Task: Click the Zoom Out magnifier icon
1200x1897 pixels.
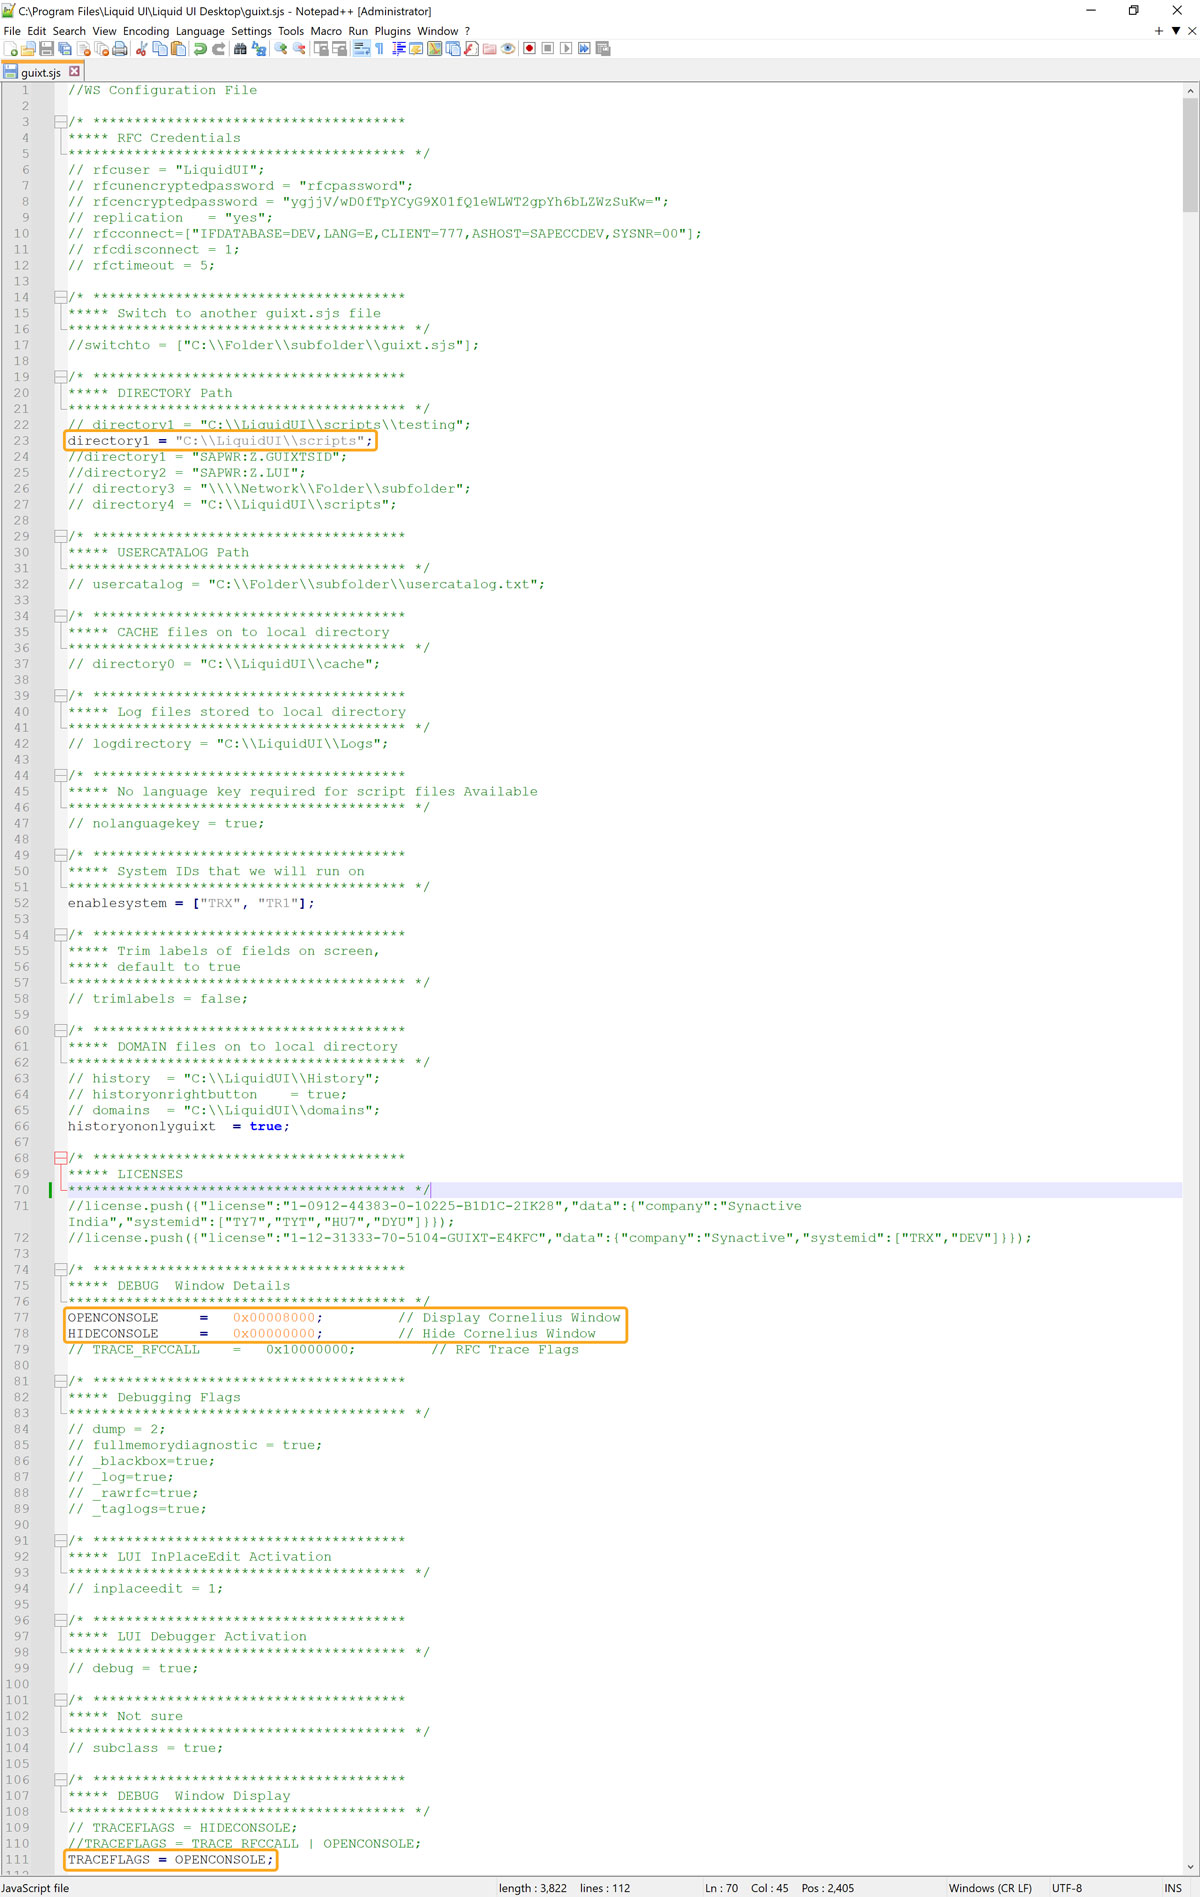Action: 299,49
